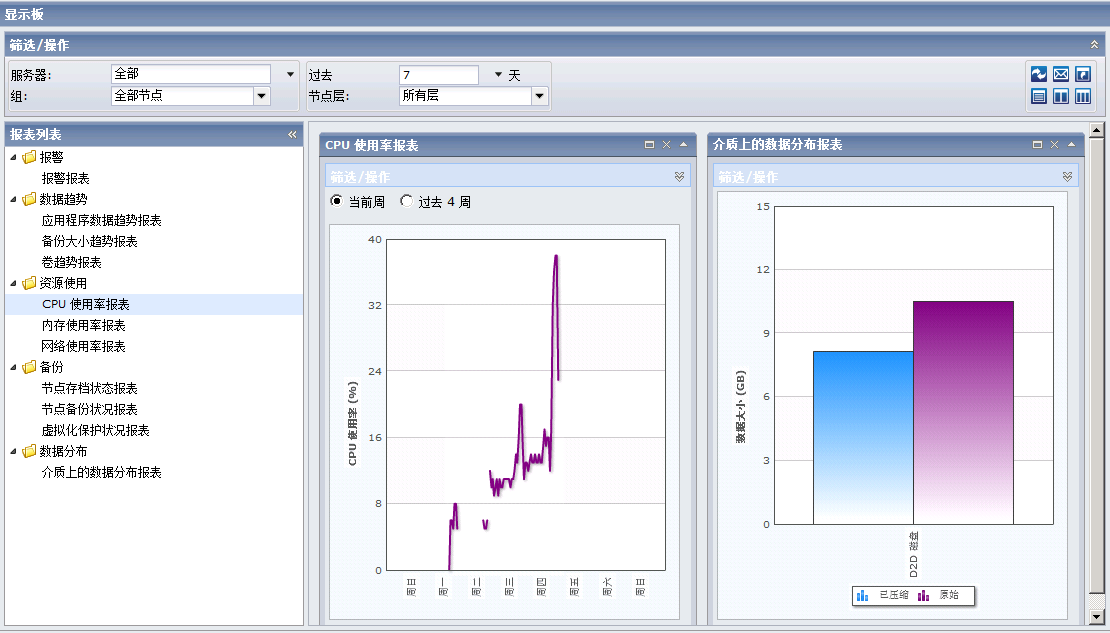Open the 组 dropdown list
Screen dimensions: 1110x633
(x=262, y=96)
